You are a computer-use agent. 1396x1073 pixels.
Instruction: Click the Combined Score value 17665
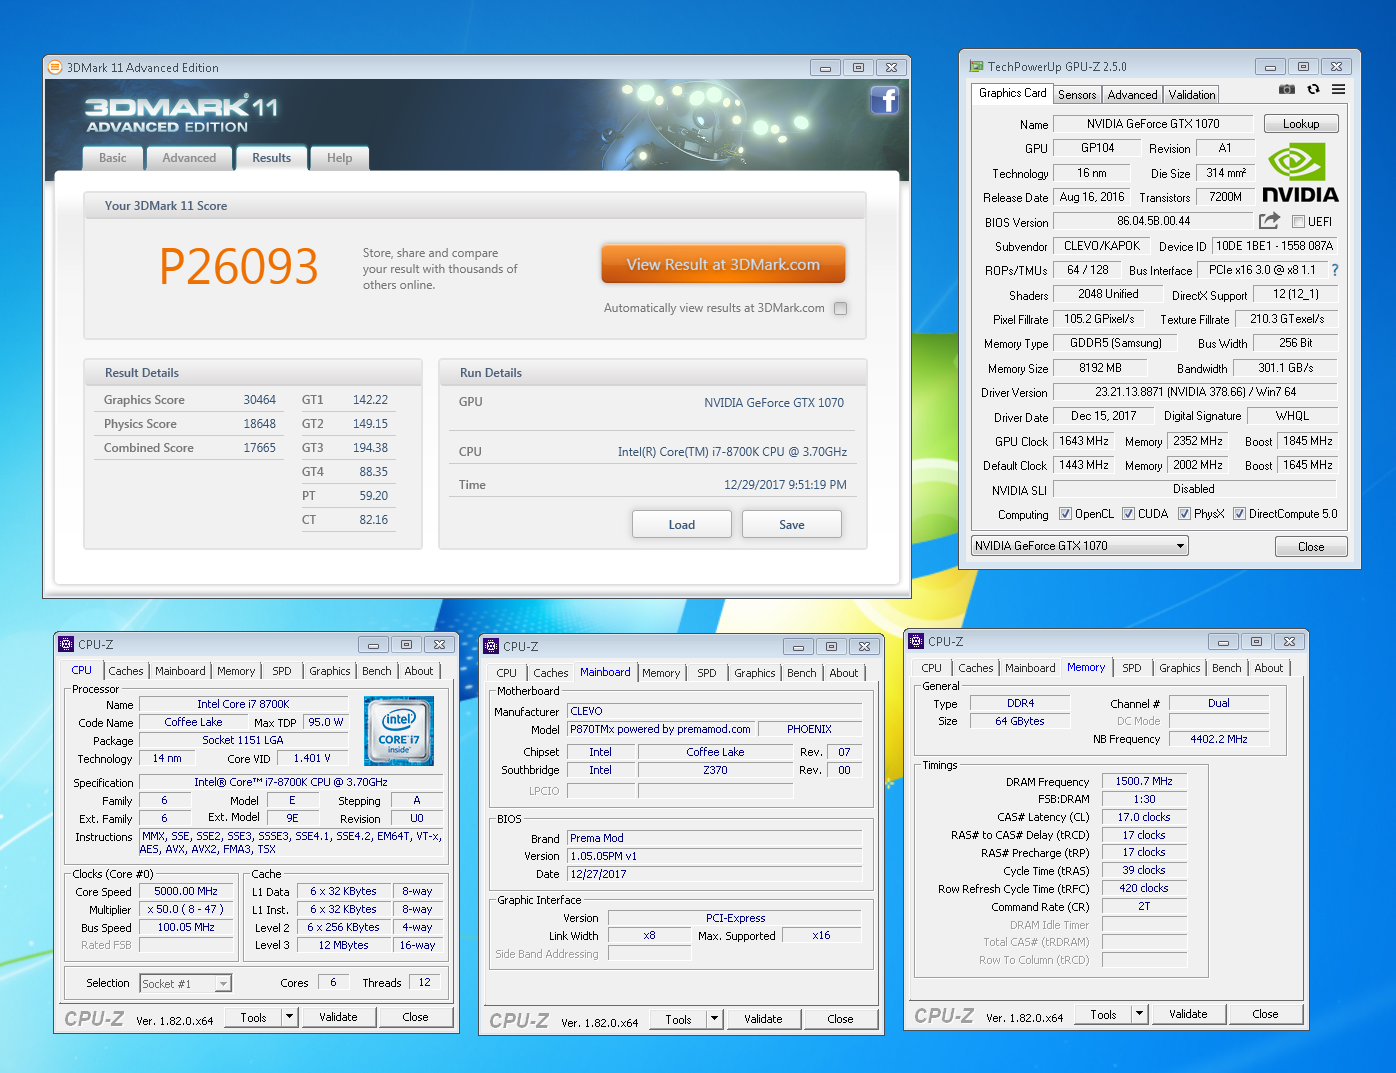259,448
